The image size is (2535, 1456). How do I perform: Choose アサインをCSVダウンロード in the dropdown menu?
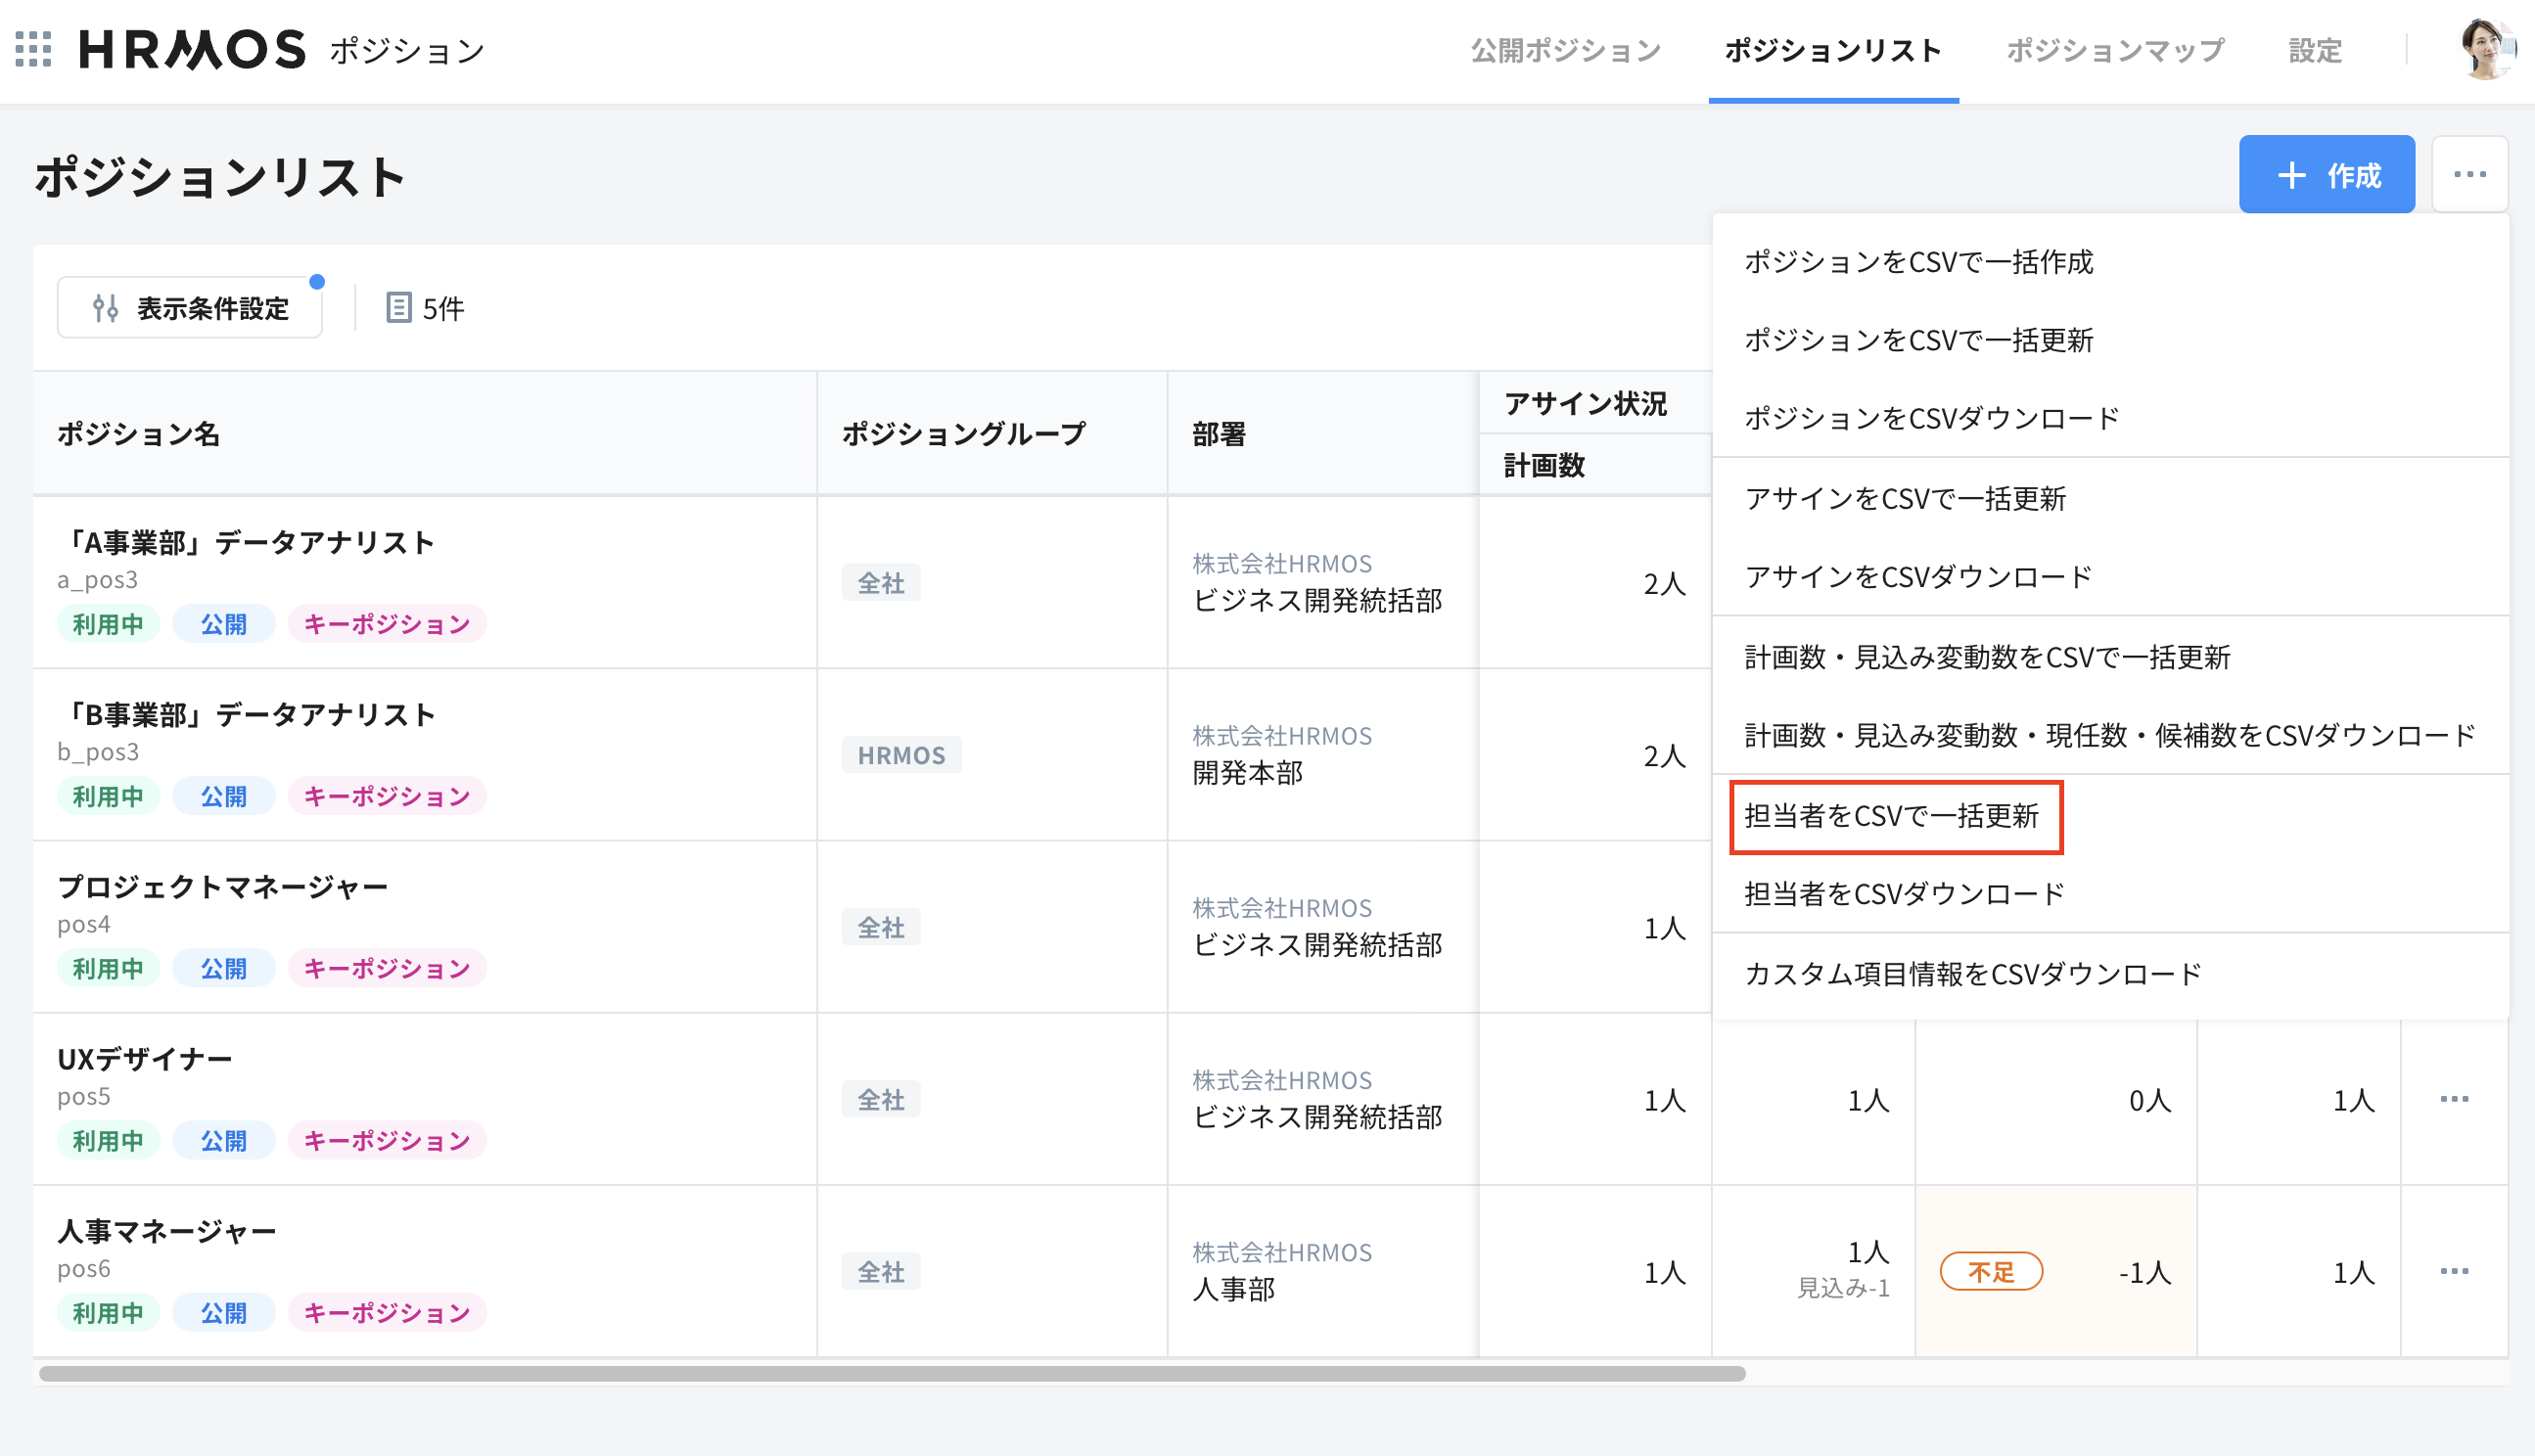[1916, 575]
